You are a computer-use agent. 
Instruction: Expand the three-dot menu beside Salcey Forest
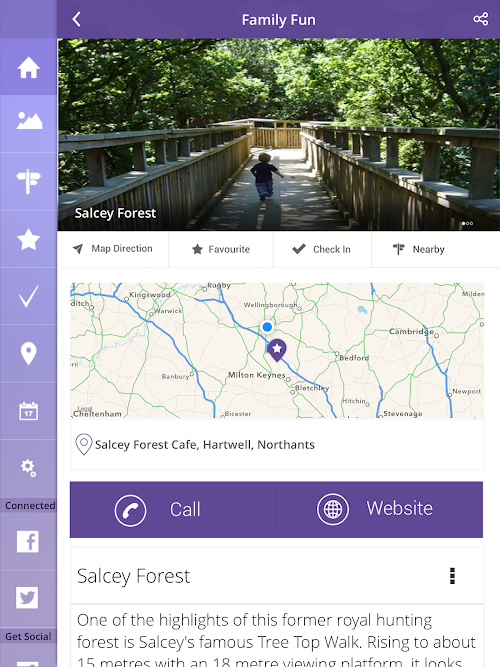(452, 576)
